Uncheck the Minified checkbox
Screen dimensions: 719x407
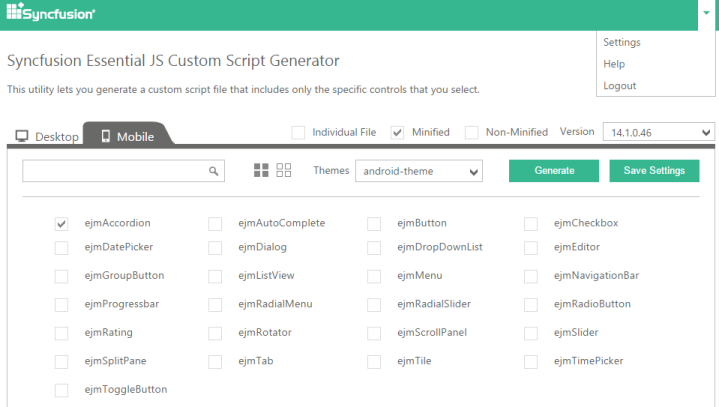pyautogui.click(x=397, y=133)
